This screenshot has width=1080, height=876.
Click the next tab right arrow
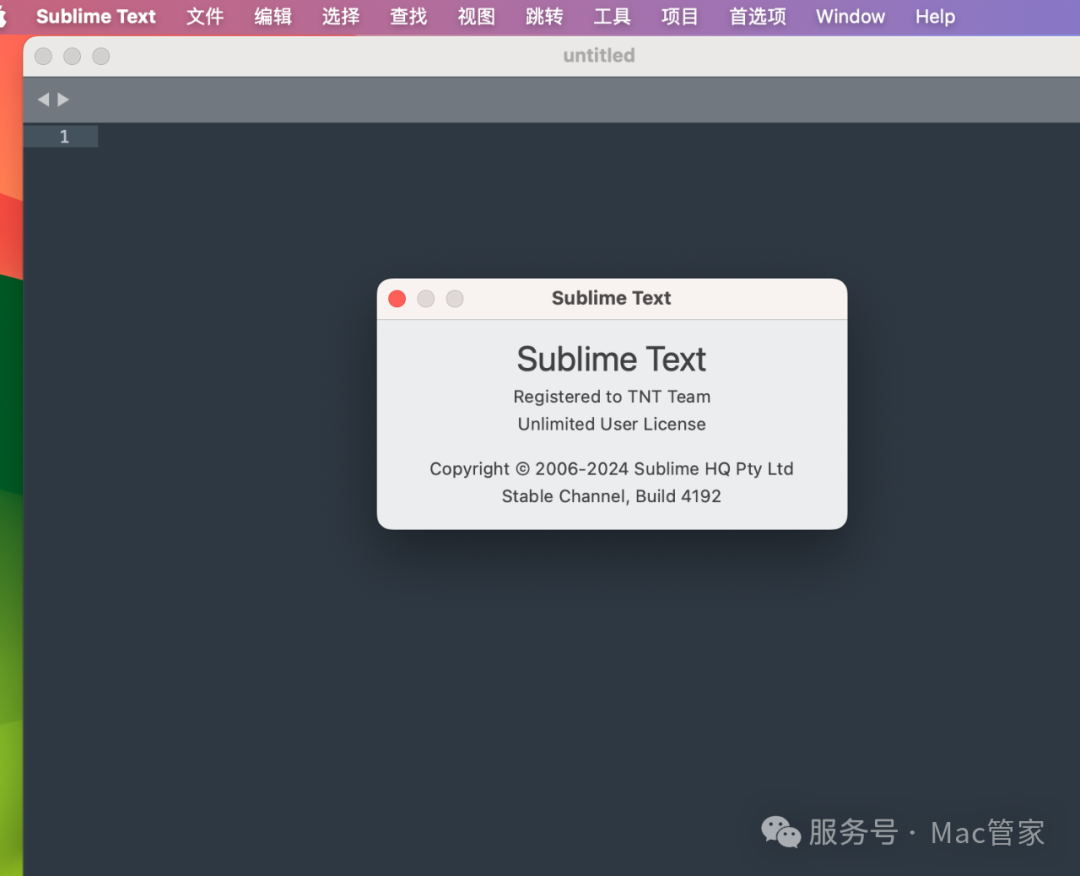[x=63, y=100]
